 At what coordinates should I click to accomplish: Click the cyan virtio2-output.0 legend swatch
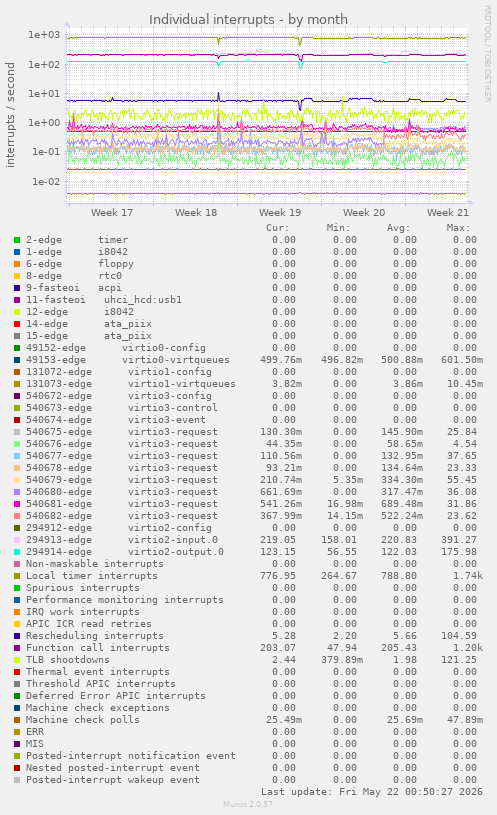pyautogui.click(x=17, y=552)
